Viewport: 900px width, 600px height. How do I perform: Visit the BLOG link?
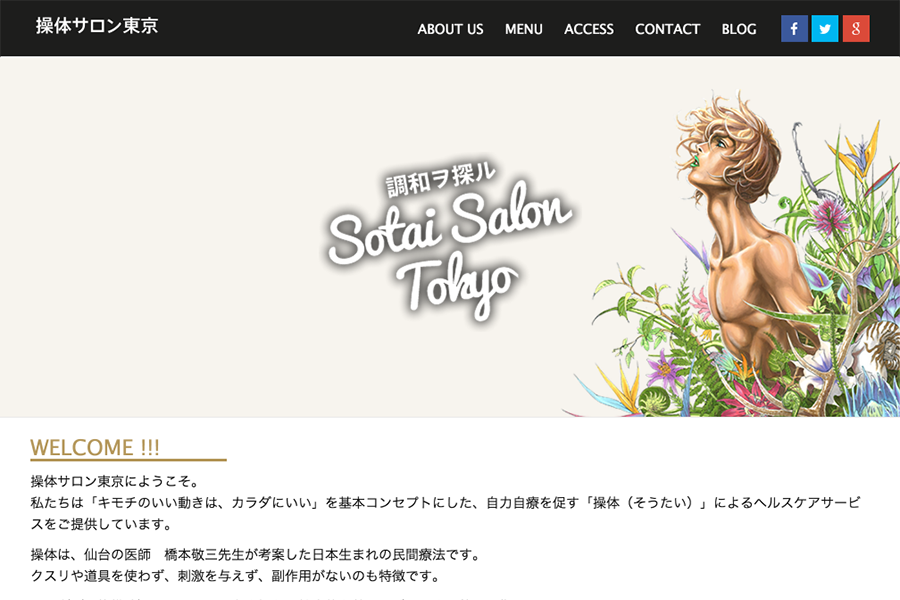(739, 29)
